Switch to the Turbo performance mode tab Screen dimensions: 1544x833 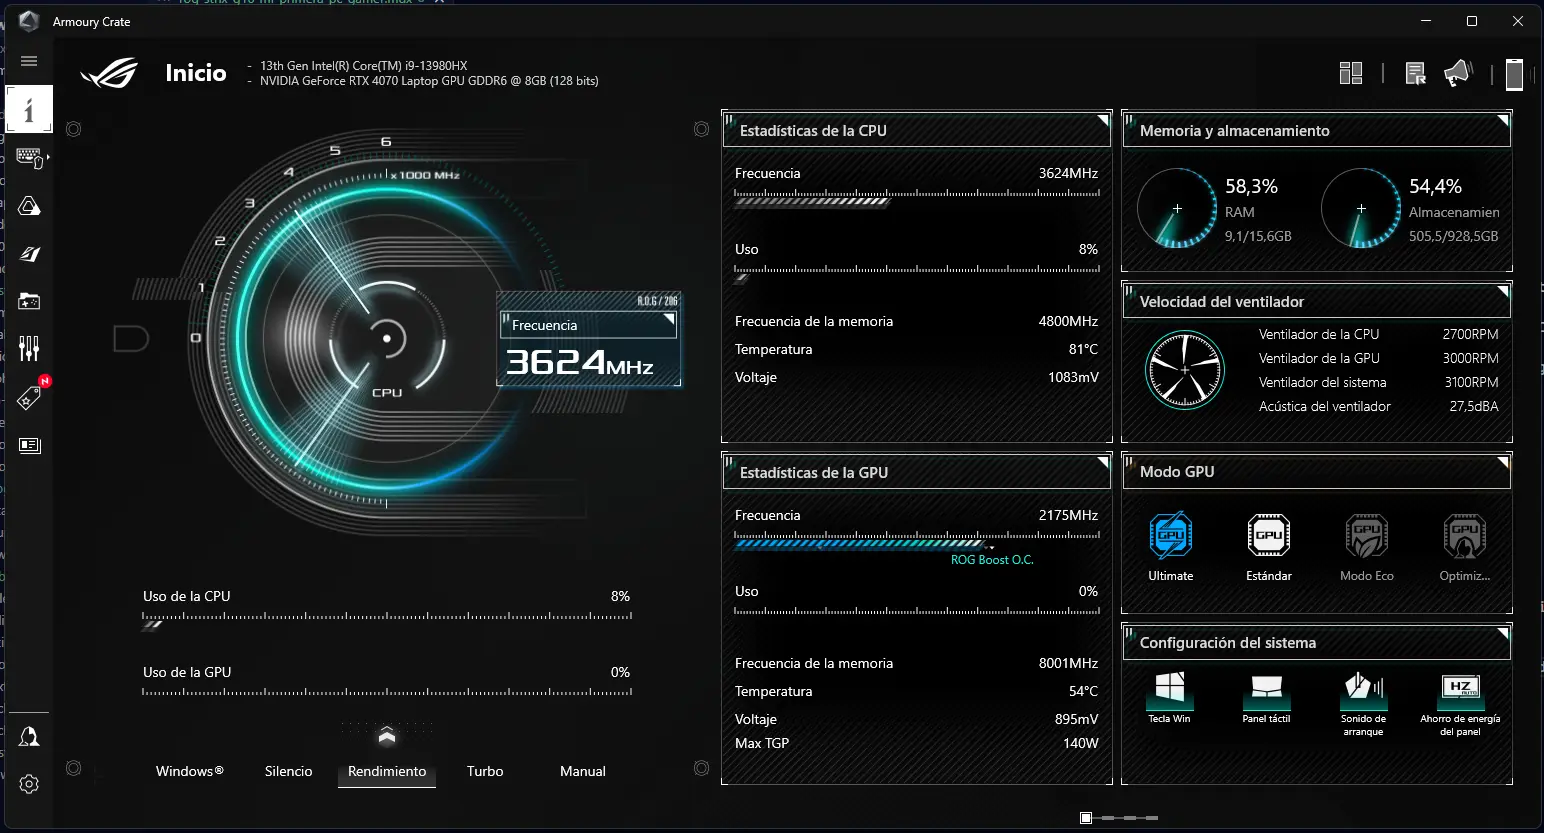[x=484, y=771]
